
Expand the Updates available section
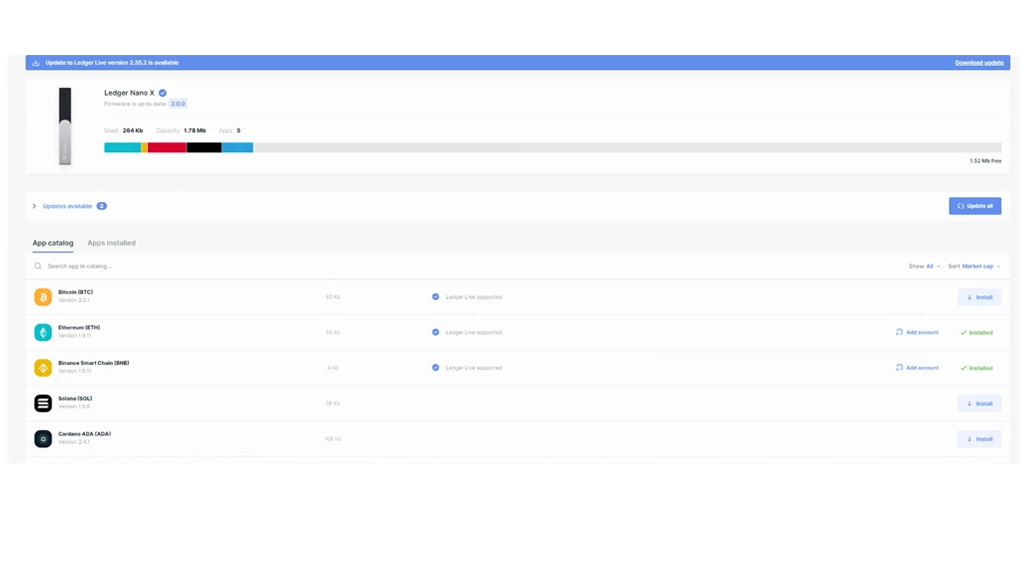[x=34, y=206]
